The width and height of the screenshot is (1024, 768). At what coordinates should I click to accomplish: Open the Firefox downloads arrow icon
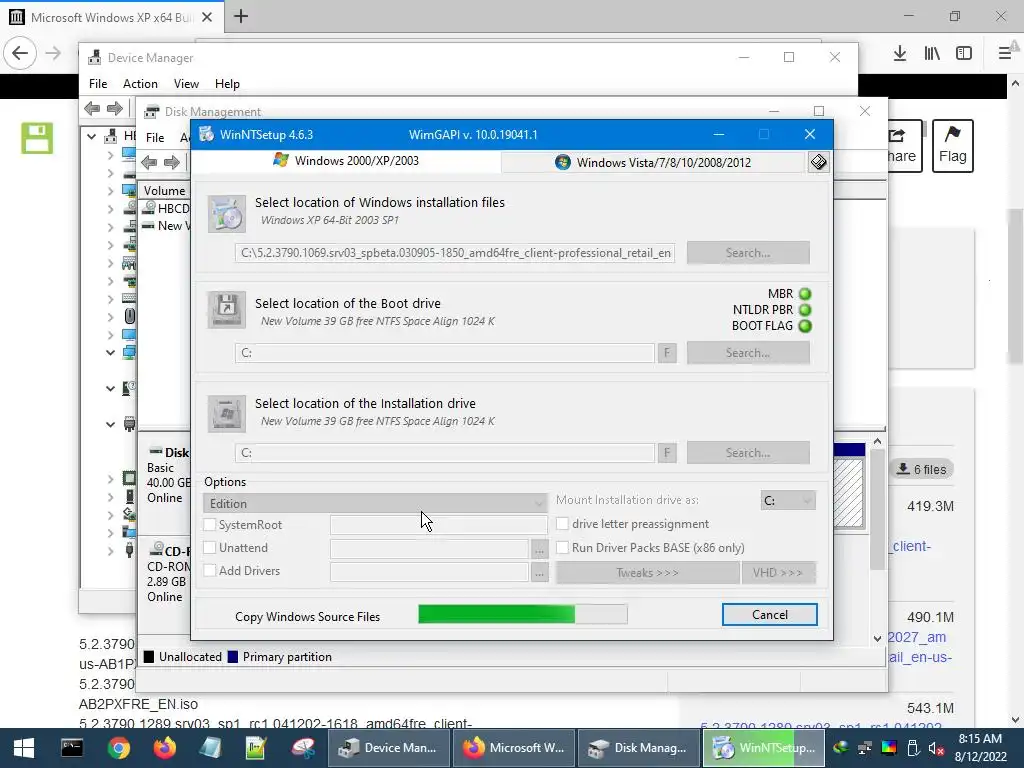900,54
